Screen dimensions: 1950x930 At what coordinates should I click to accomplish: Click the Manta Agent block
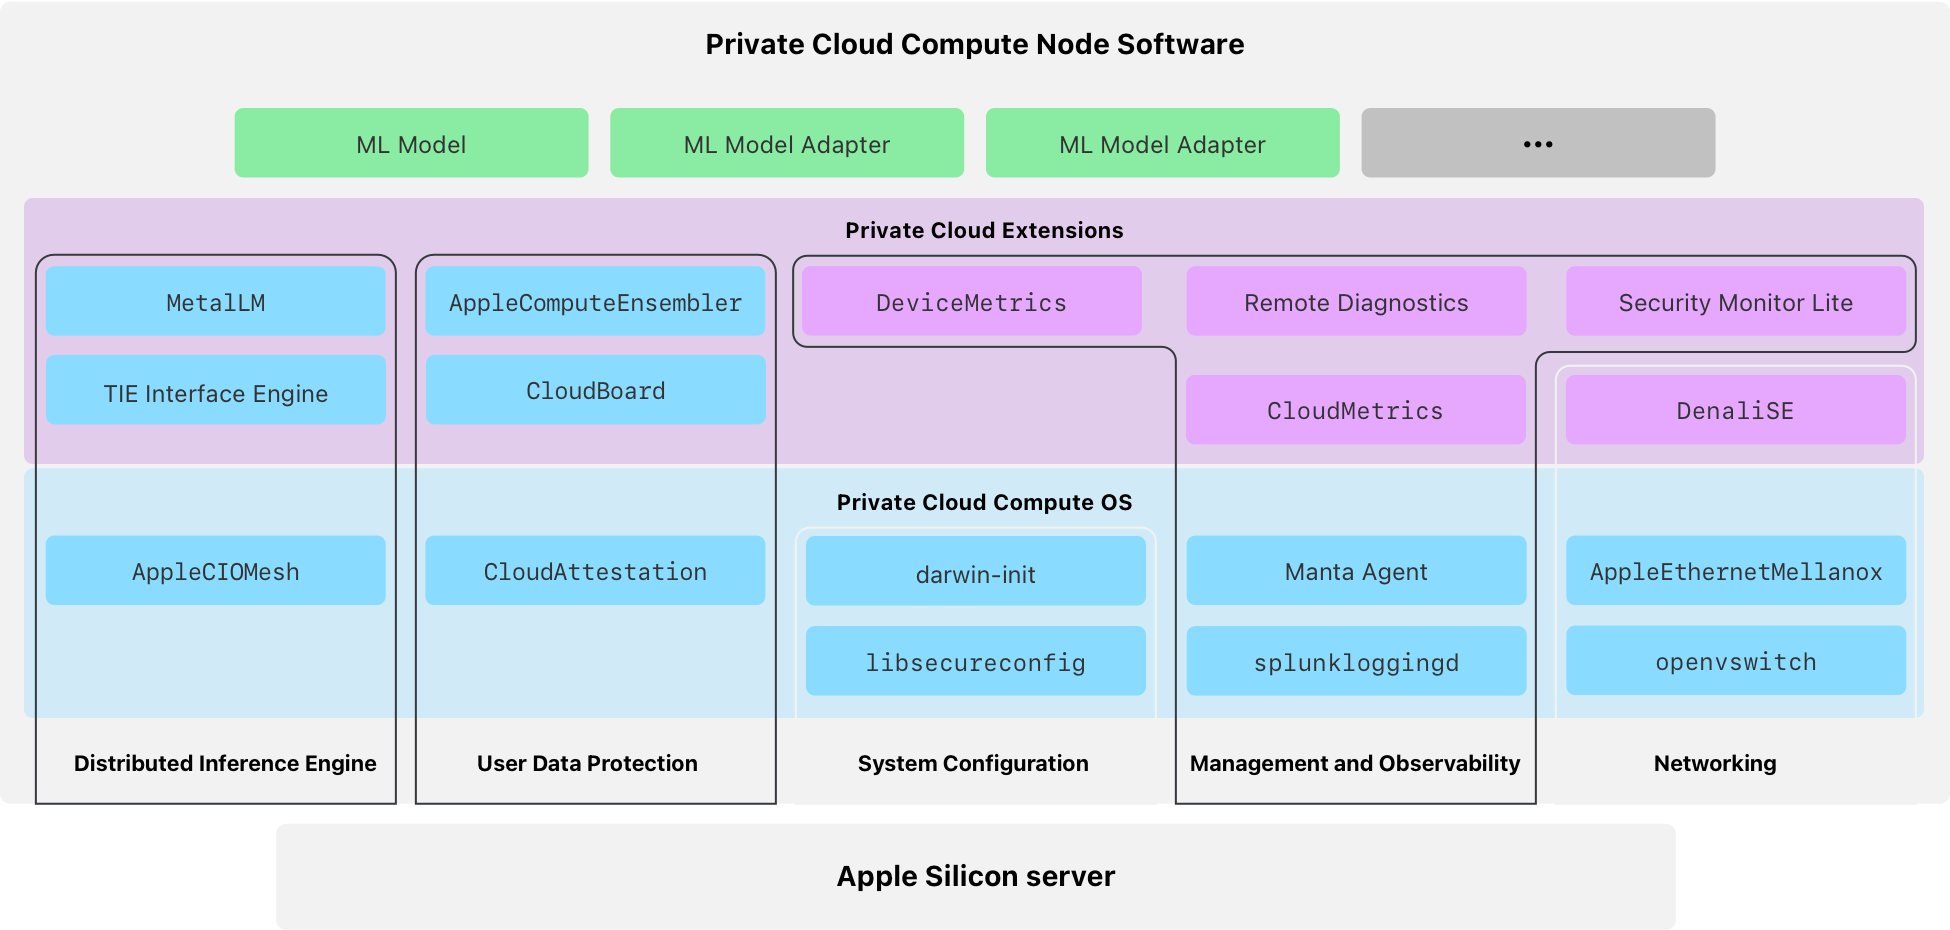[1356, 571]
